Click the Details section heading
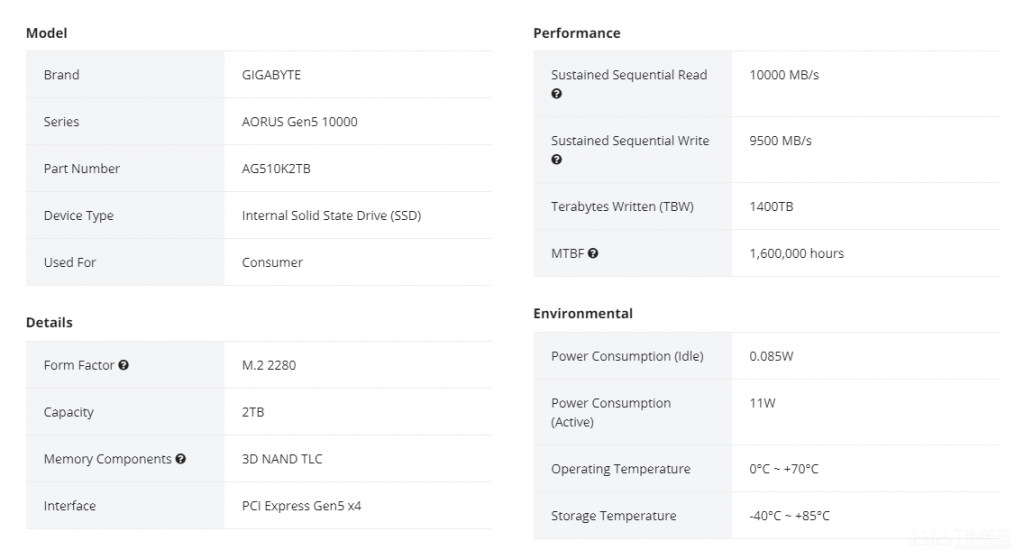 pos(49,323)
